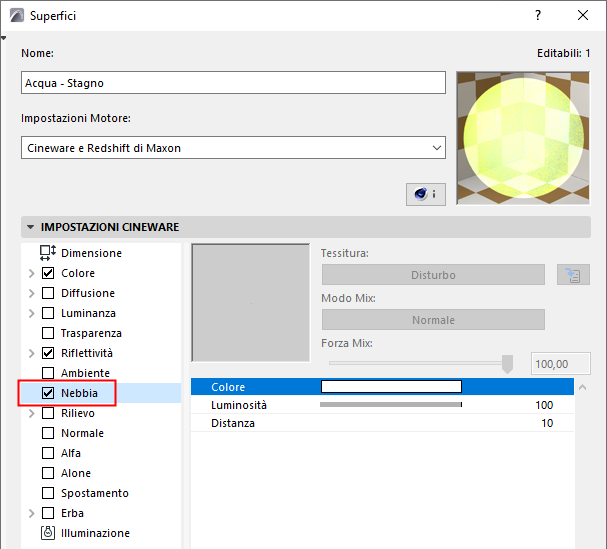This screenshot has width=607, height=549.
Task: Enable the Ambiente channel checkbox
Action: 48,373
